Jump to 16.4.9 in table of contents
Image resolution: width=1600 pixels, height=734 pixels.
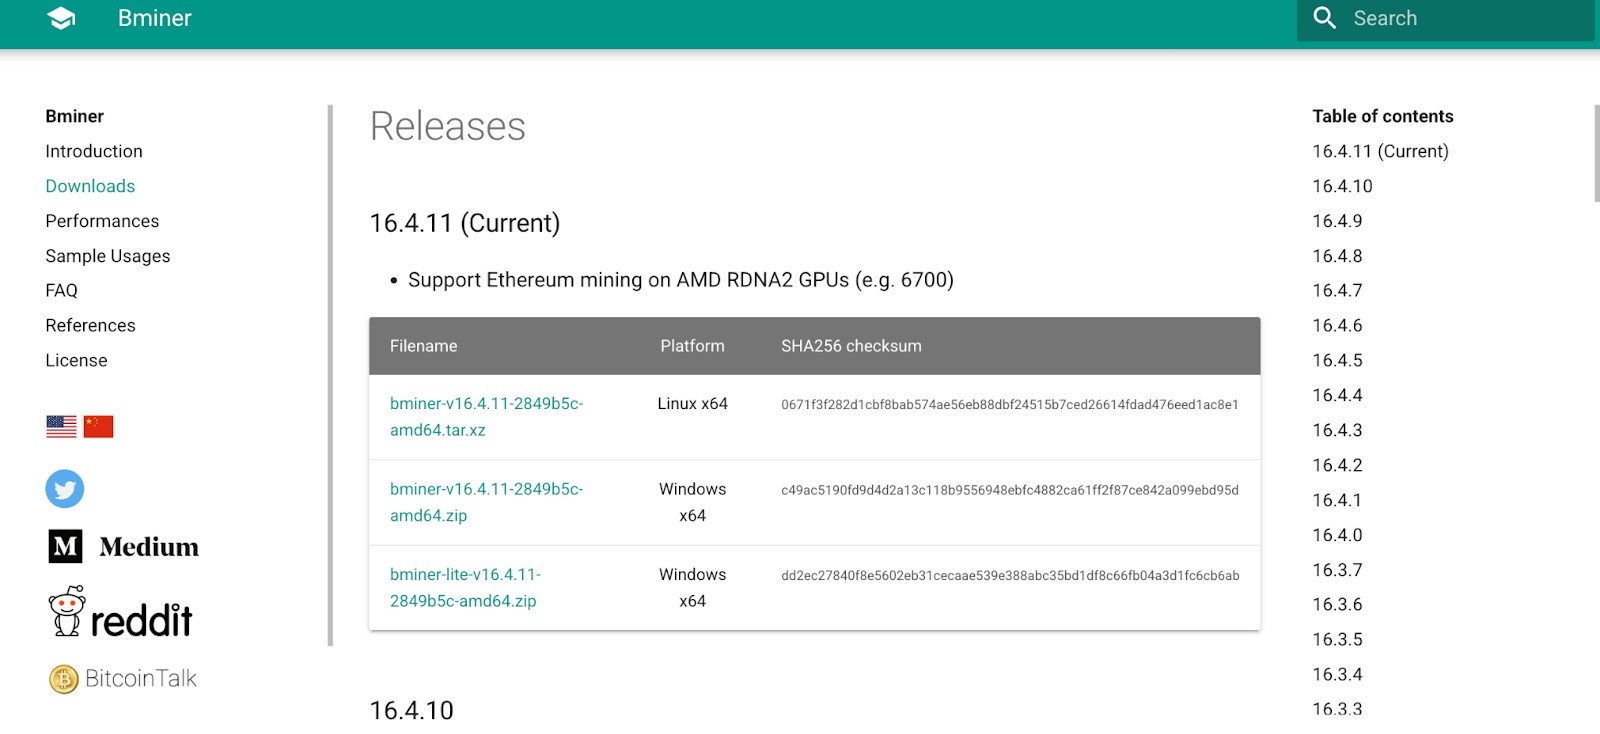(x=1337, y=221)
